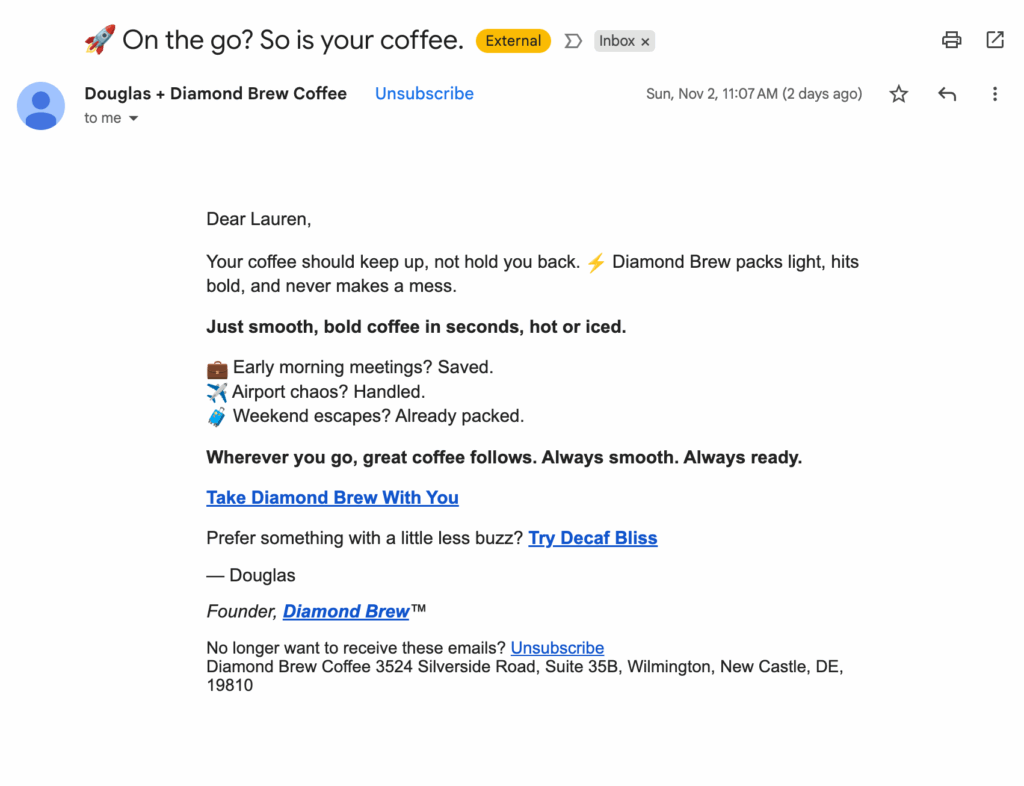Star this email

click(898, 93)
